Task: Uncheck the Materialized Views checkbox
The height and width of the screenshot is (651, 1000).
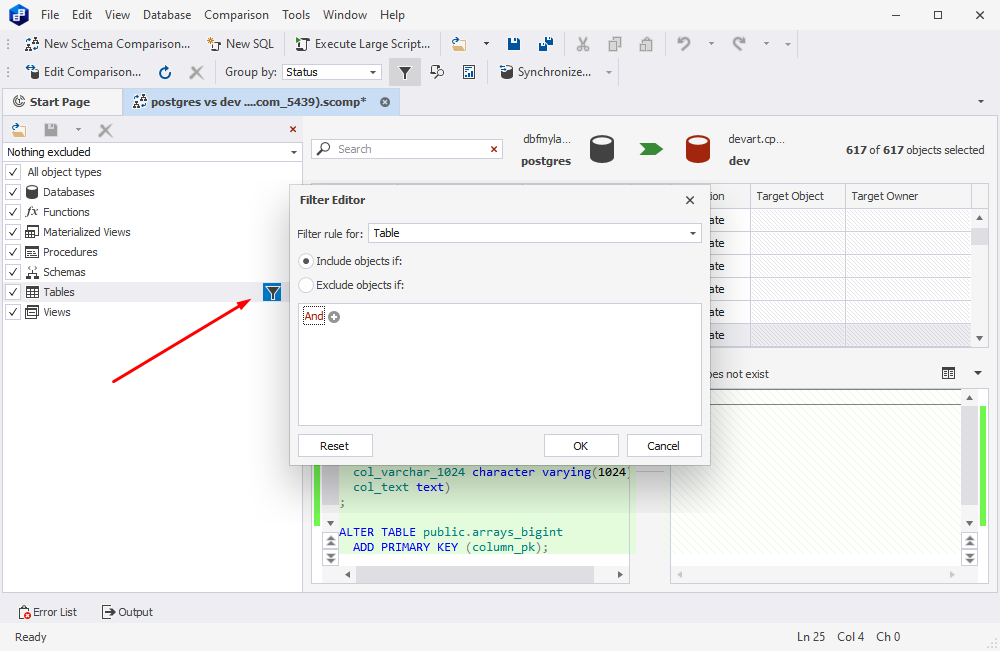Action: tap(13, 232)
